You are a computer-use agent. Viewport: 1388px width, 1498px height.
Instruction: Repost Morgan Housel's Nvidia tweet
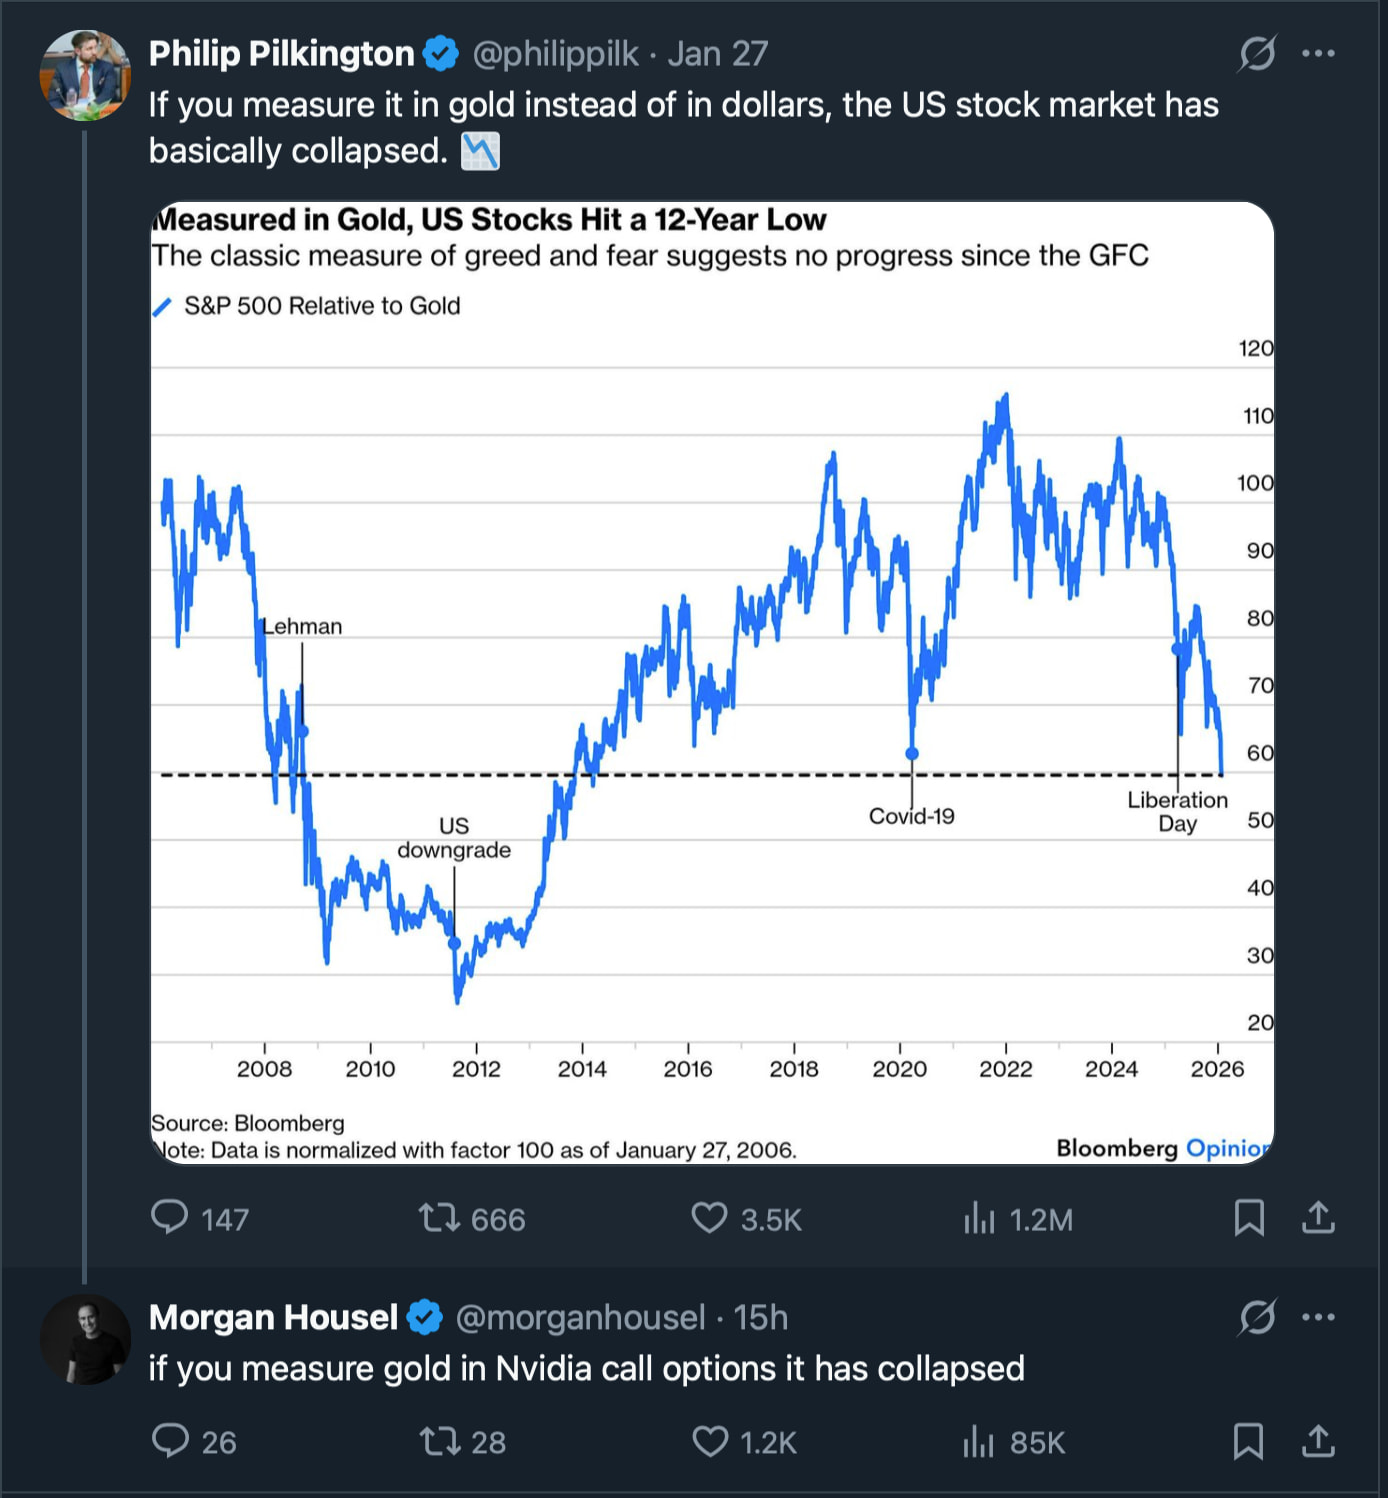pyautogui.click(x=439, y=1441)
